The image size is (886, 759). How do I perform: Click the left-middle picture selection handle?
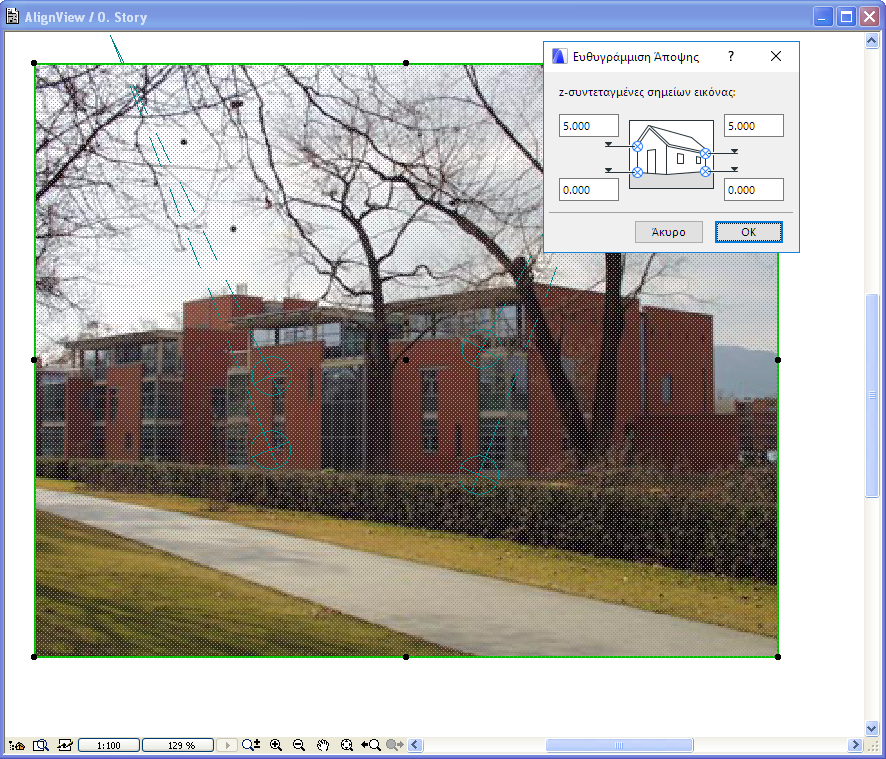point(34,360)
